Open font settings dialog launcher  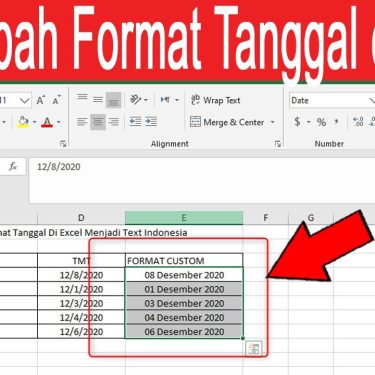pyautogui.click(x=63, y=144)
